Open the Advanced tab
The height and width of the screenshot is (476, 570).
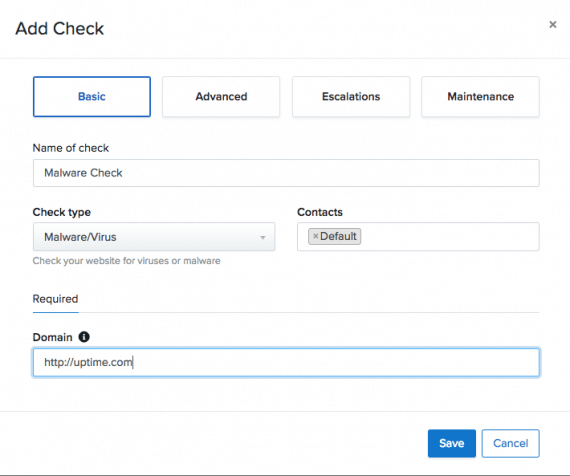tap(221, 96)
